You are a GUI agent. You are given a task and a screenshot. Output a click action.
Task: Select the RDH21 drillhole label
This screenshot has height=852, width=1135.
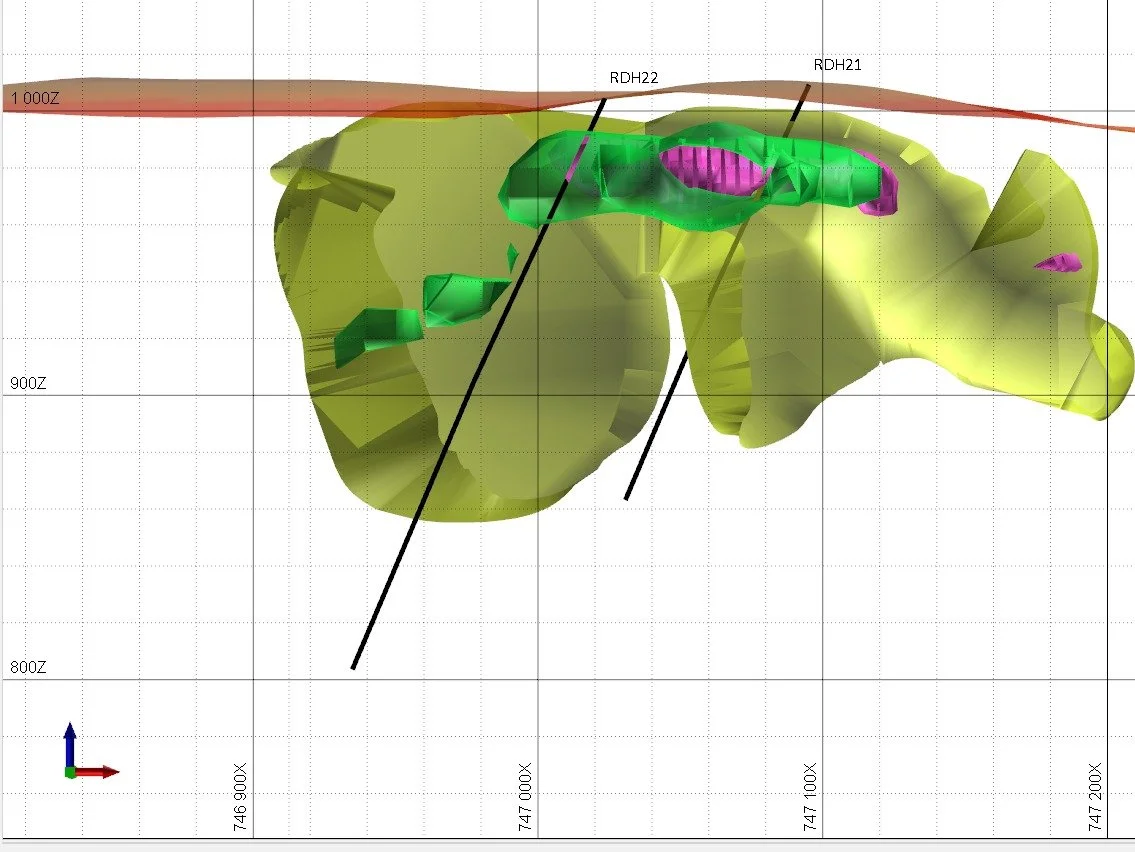837,64
